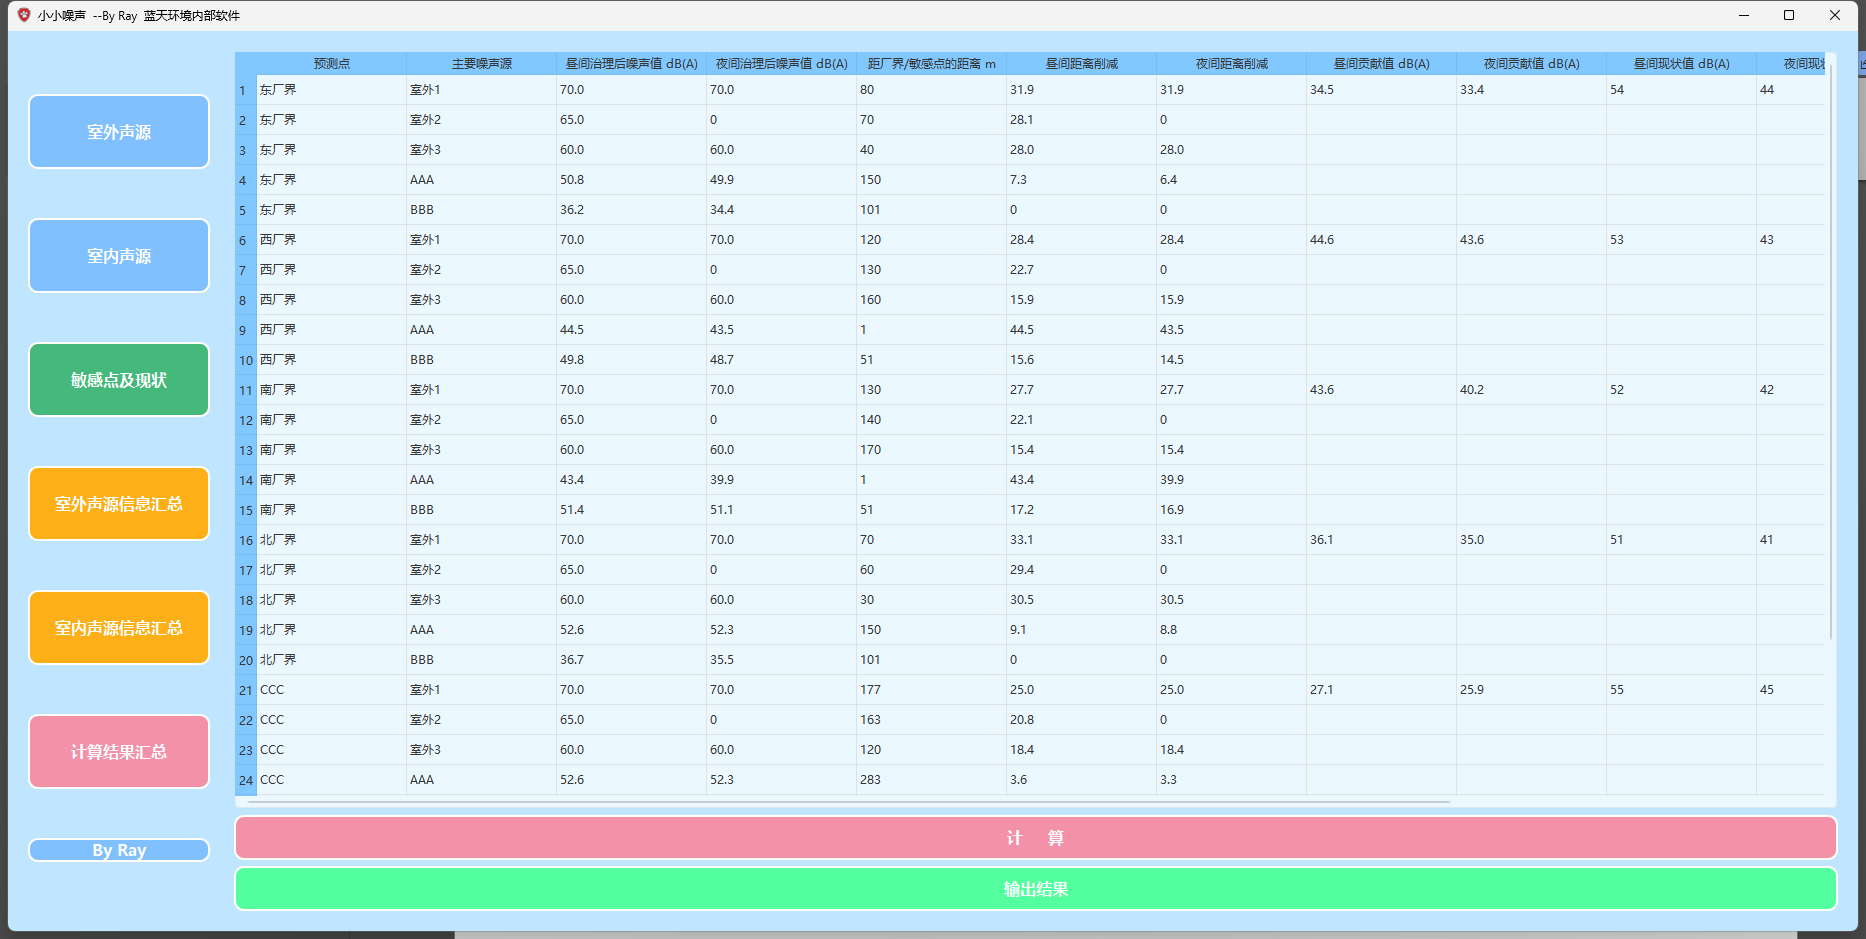This screenshot has width=1866, height=939.
Task: Click the 夜间距离削减 column header
Action: coord(1231,63)
